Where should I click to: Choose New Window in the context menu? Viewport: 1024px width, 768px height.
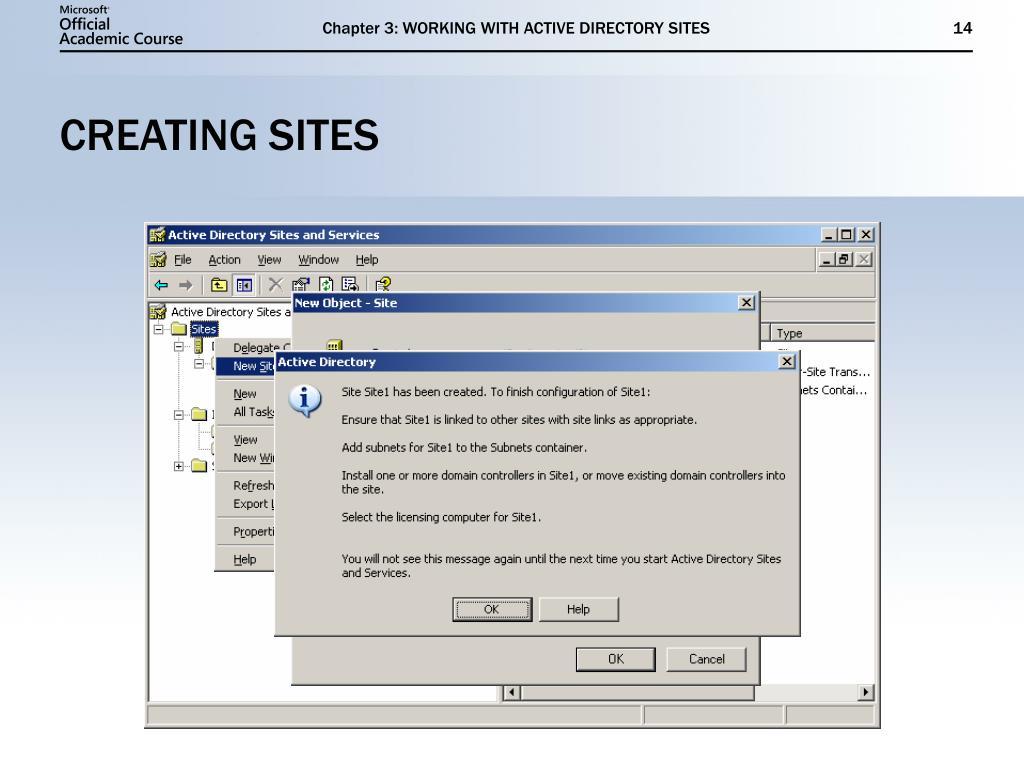246,458
